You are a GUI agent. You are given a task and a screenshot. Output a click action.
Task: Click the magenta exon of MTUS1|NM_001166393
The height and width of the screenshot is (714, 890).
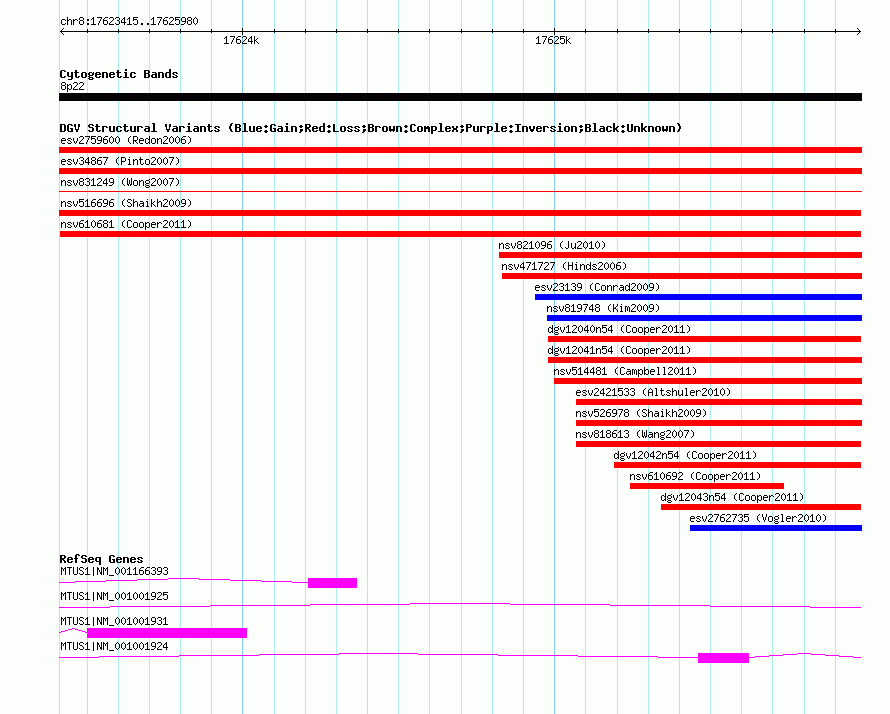coord(332,583)
